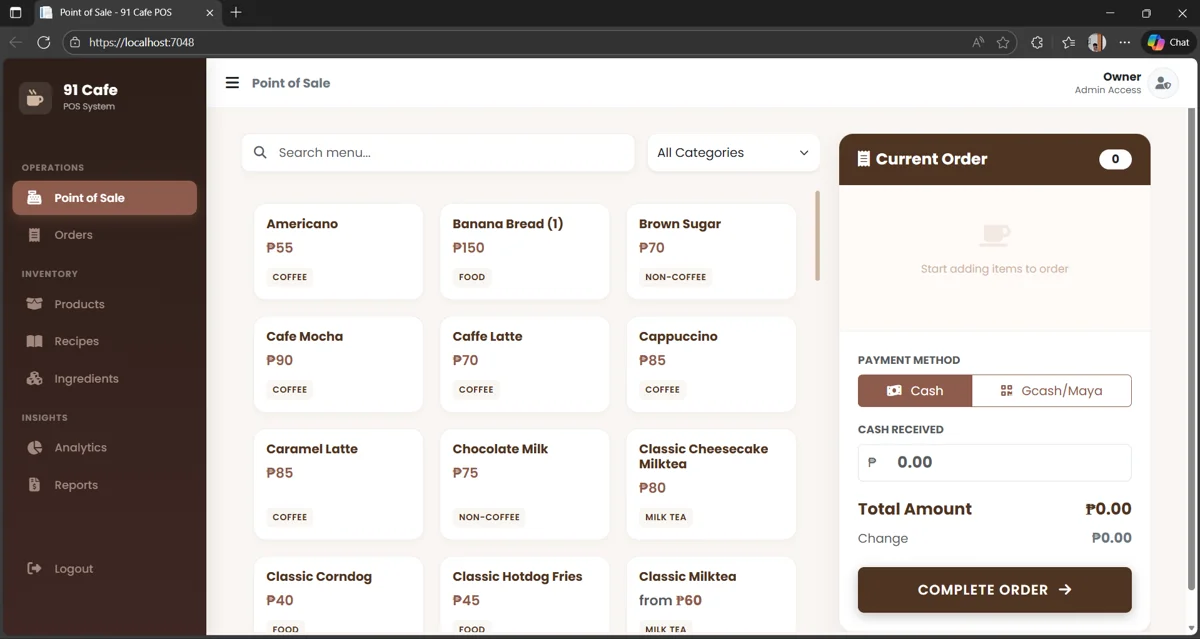Open the browser profile avatar
Viewport: 1200px width, 639px height.
pos(1097,42)
